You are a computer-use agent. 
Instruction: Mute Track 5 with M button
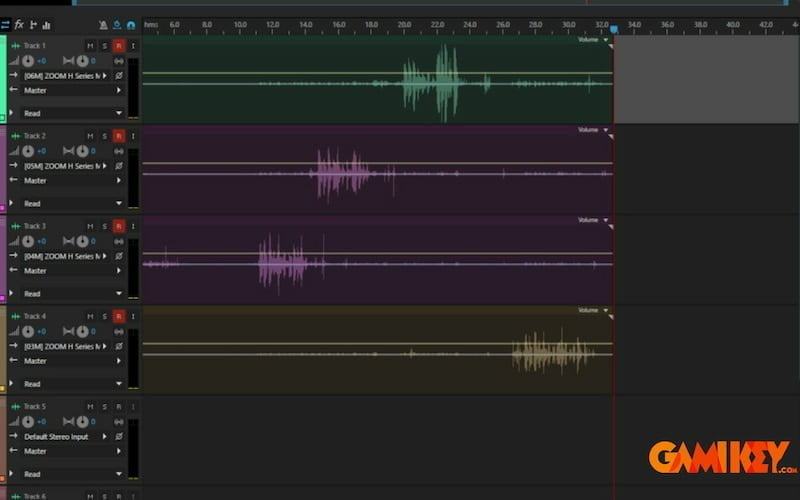(x=90, y=407)
